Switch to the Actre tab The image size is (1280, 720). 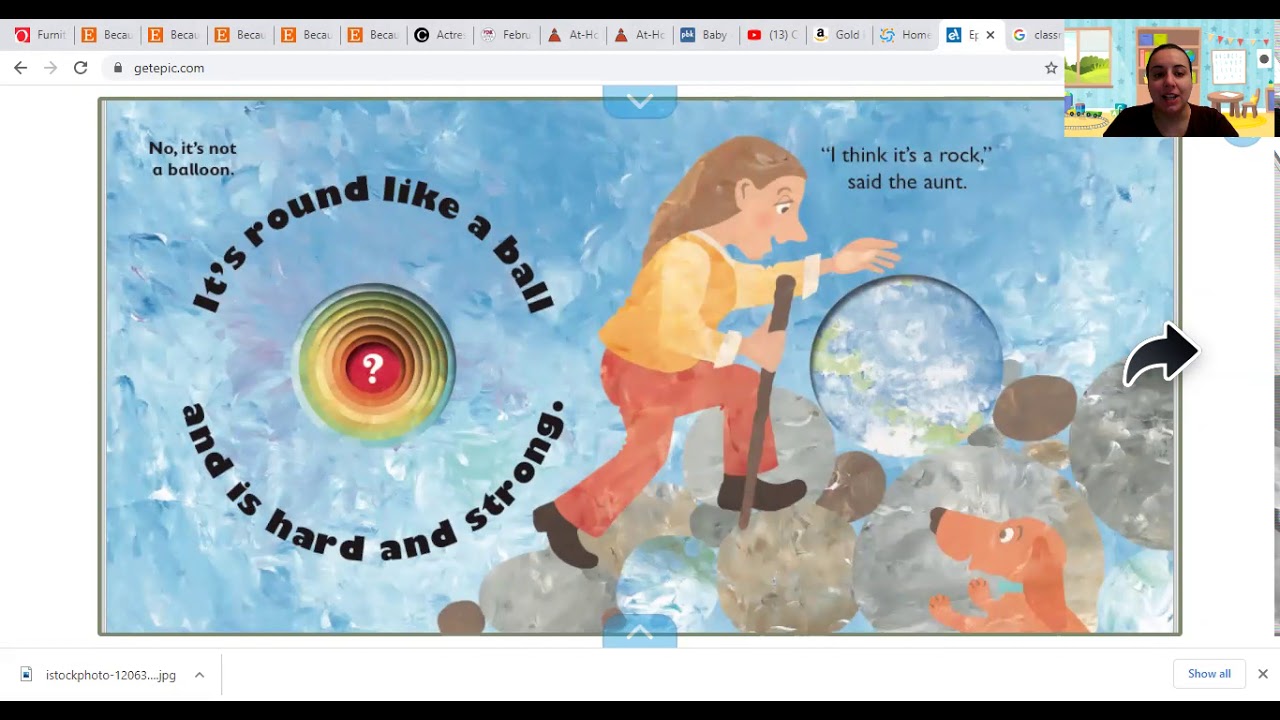pos(439,35)
